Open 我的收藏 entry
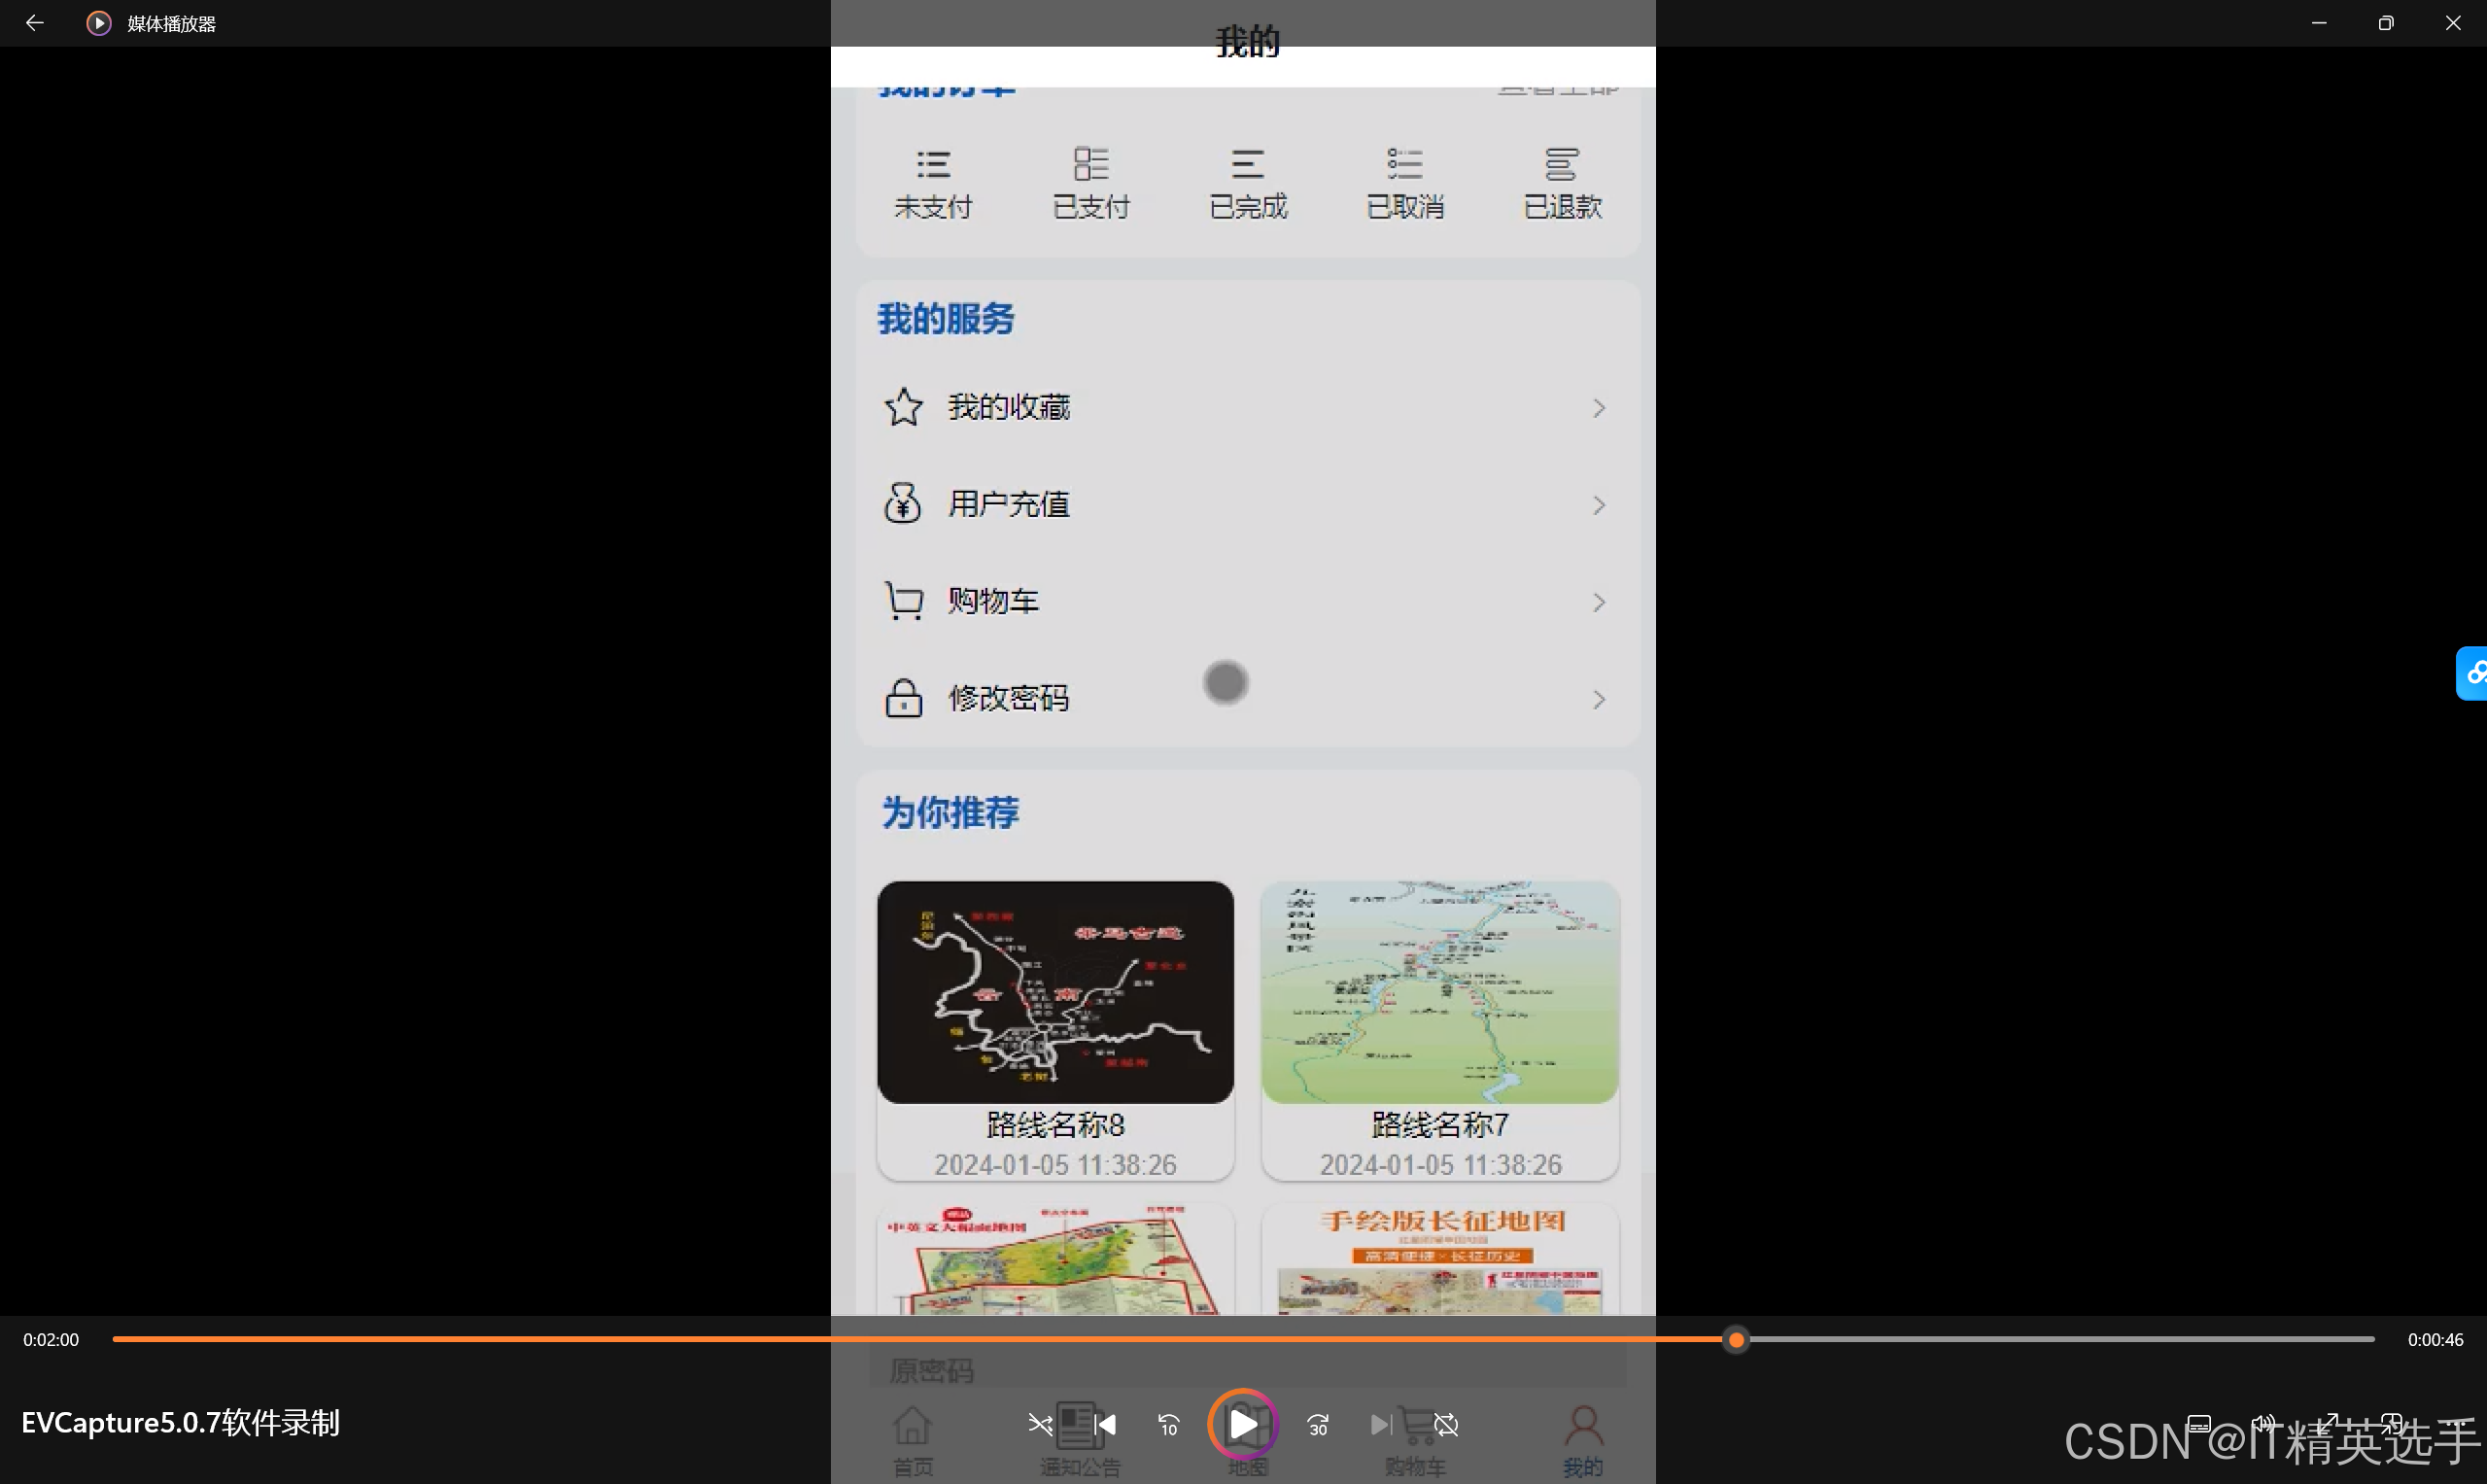This screenshot has width=2487, height=1484. pyautogui.click(x=1247, y=407)
